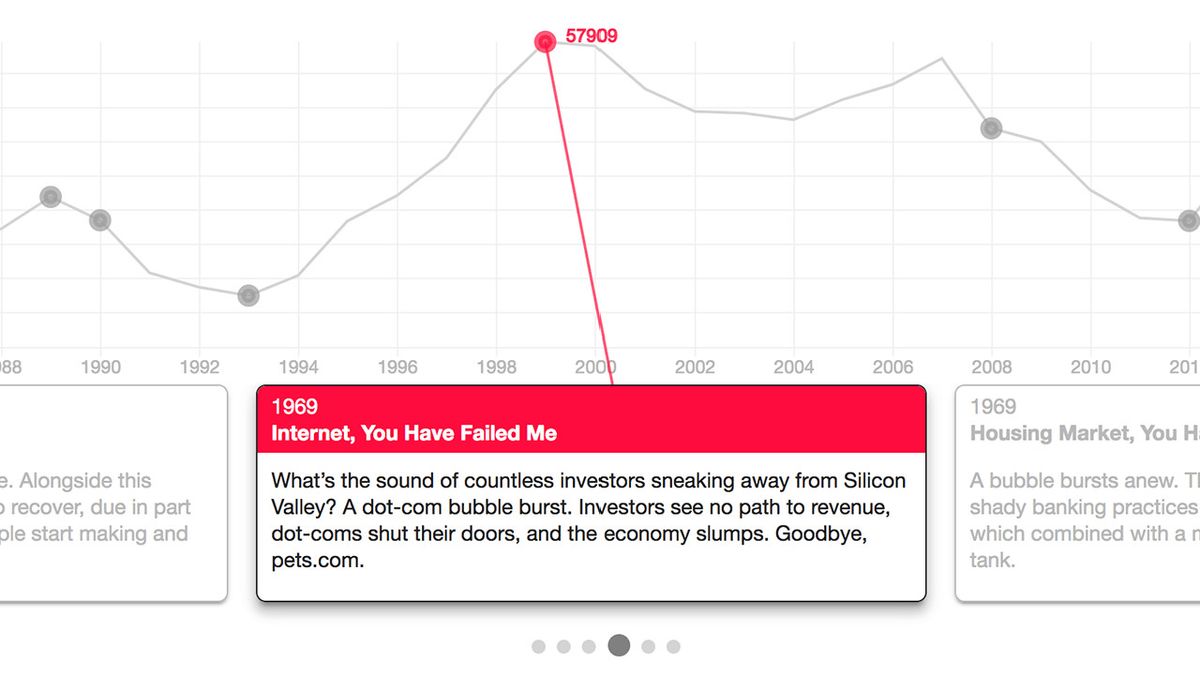Viewport: 1200px width, 676px height.
Task: Click the "Internet, You Have Failed Me" heading
Action: coord(414,434)
